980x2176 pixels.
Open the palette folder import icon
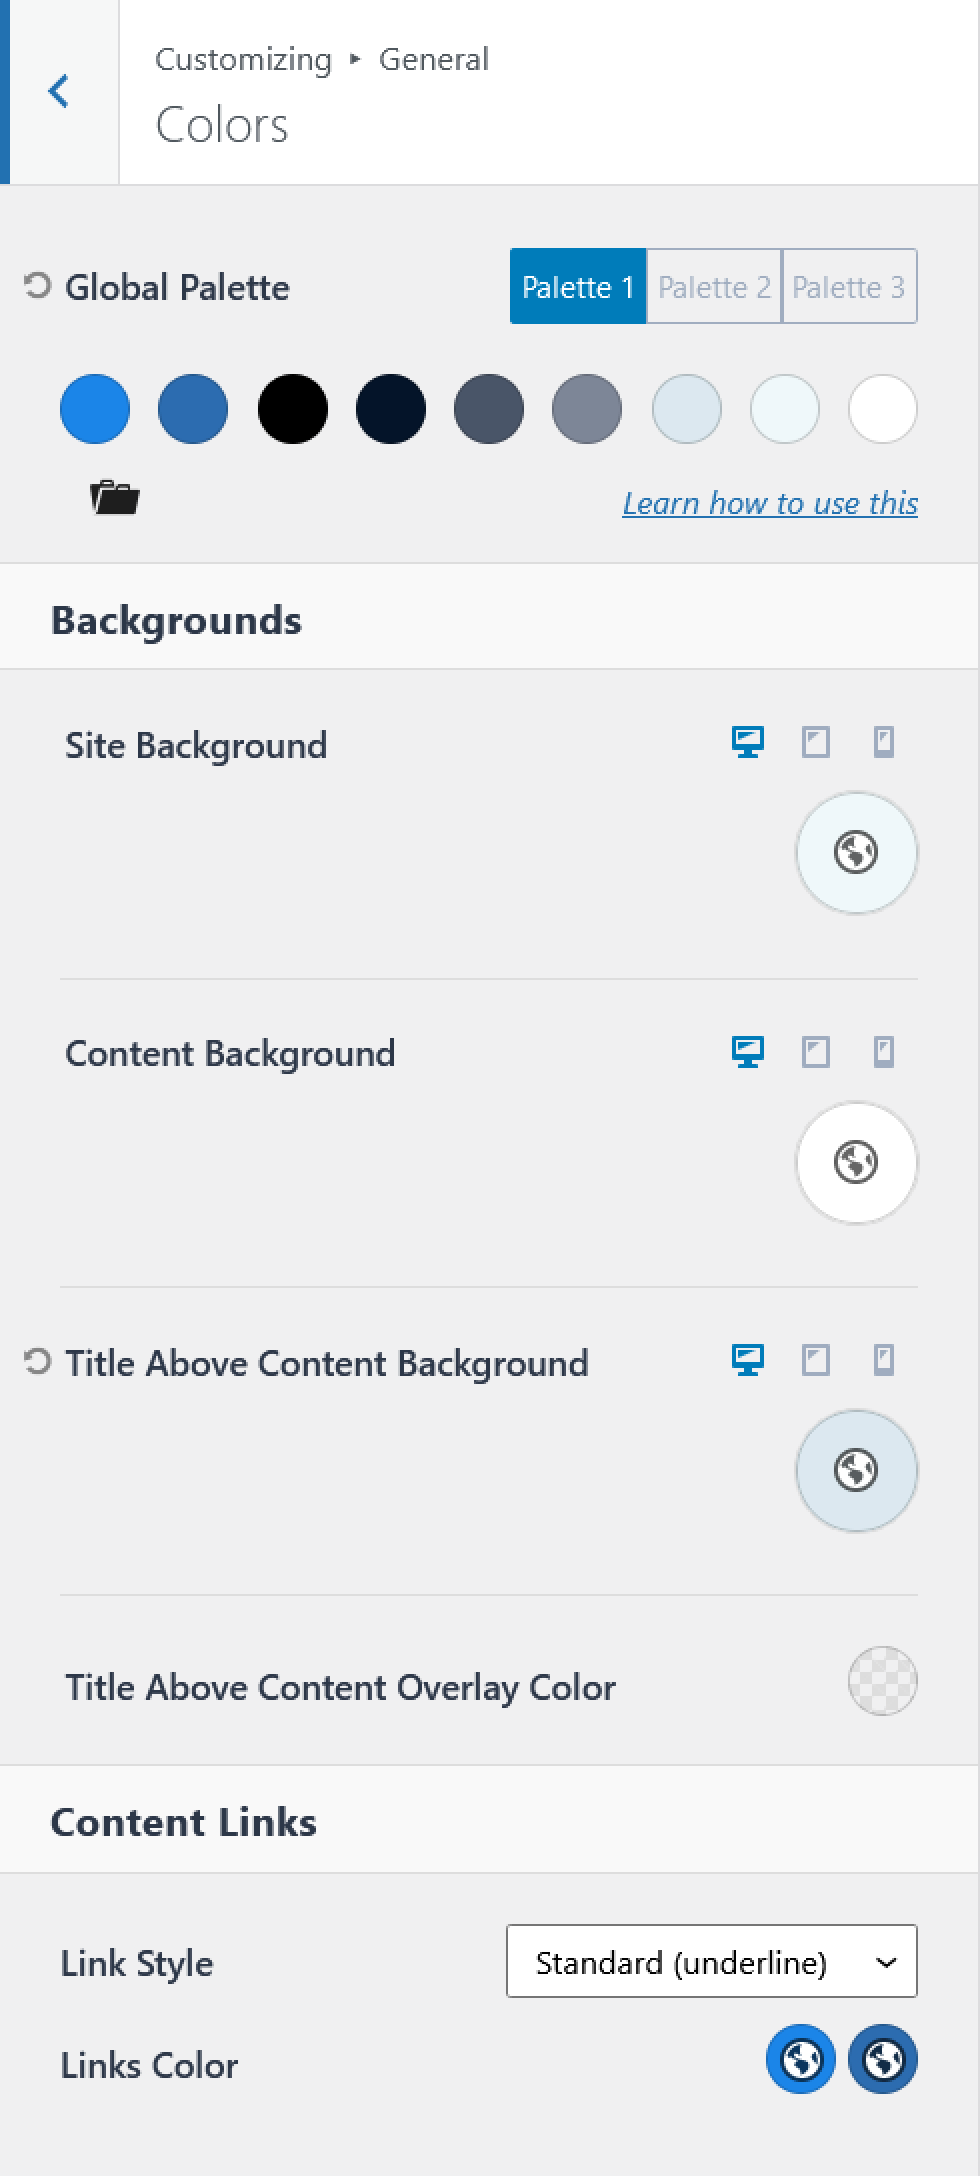(115, 497)
